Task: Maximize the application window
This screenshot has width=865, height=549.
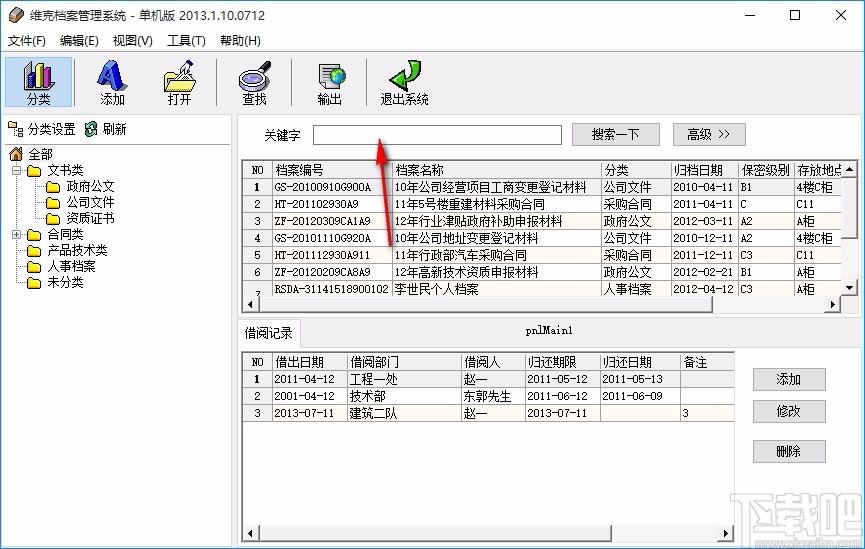Action: tap(795, 15)
